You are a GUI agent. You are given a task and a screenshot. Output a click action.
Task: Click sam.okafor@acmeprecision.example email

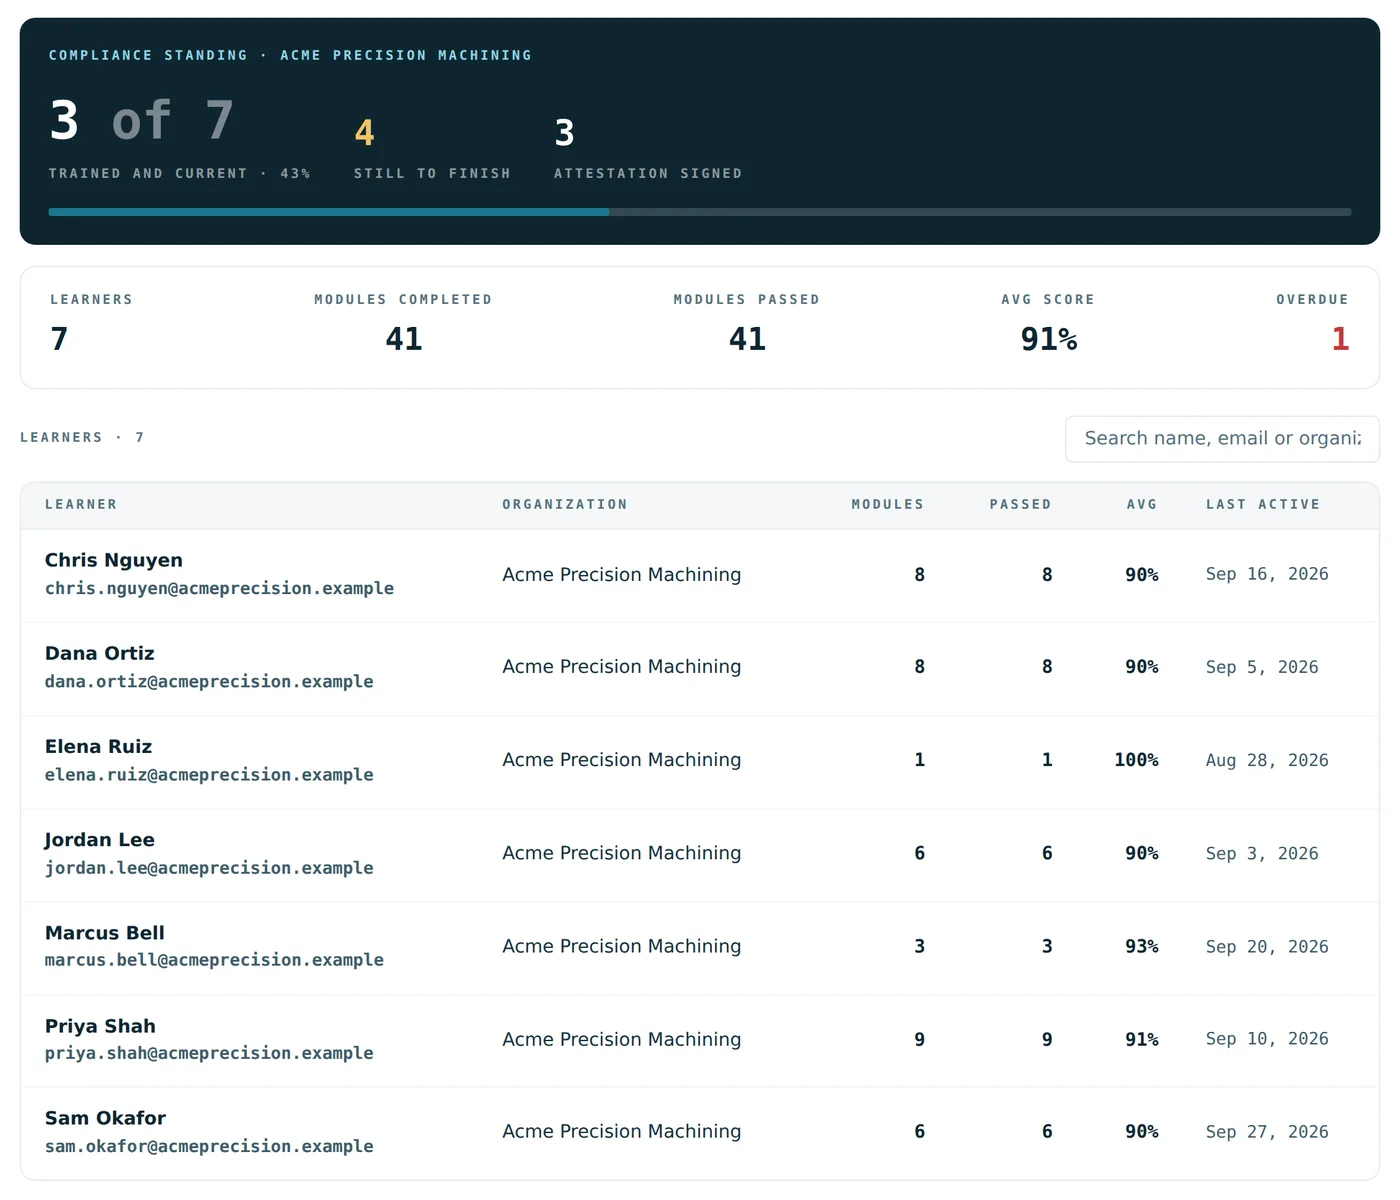209,1146
